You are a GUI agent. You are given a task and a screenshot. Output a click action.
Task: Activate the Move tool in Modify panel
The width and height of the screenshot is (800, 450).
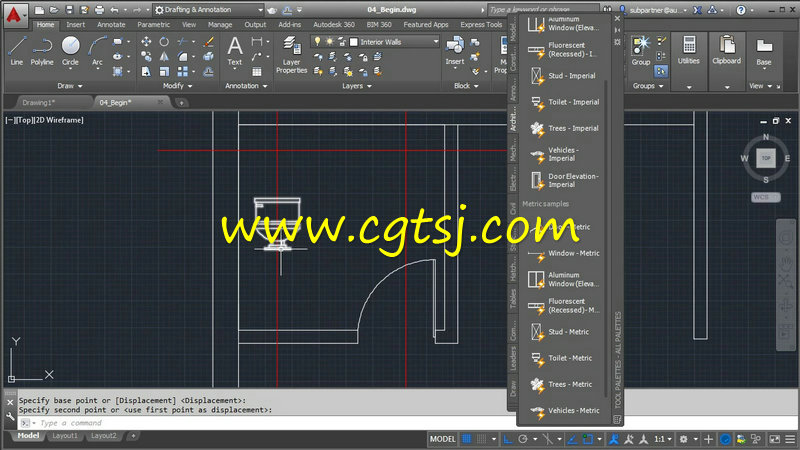pos(146,42)
